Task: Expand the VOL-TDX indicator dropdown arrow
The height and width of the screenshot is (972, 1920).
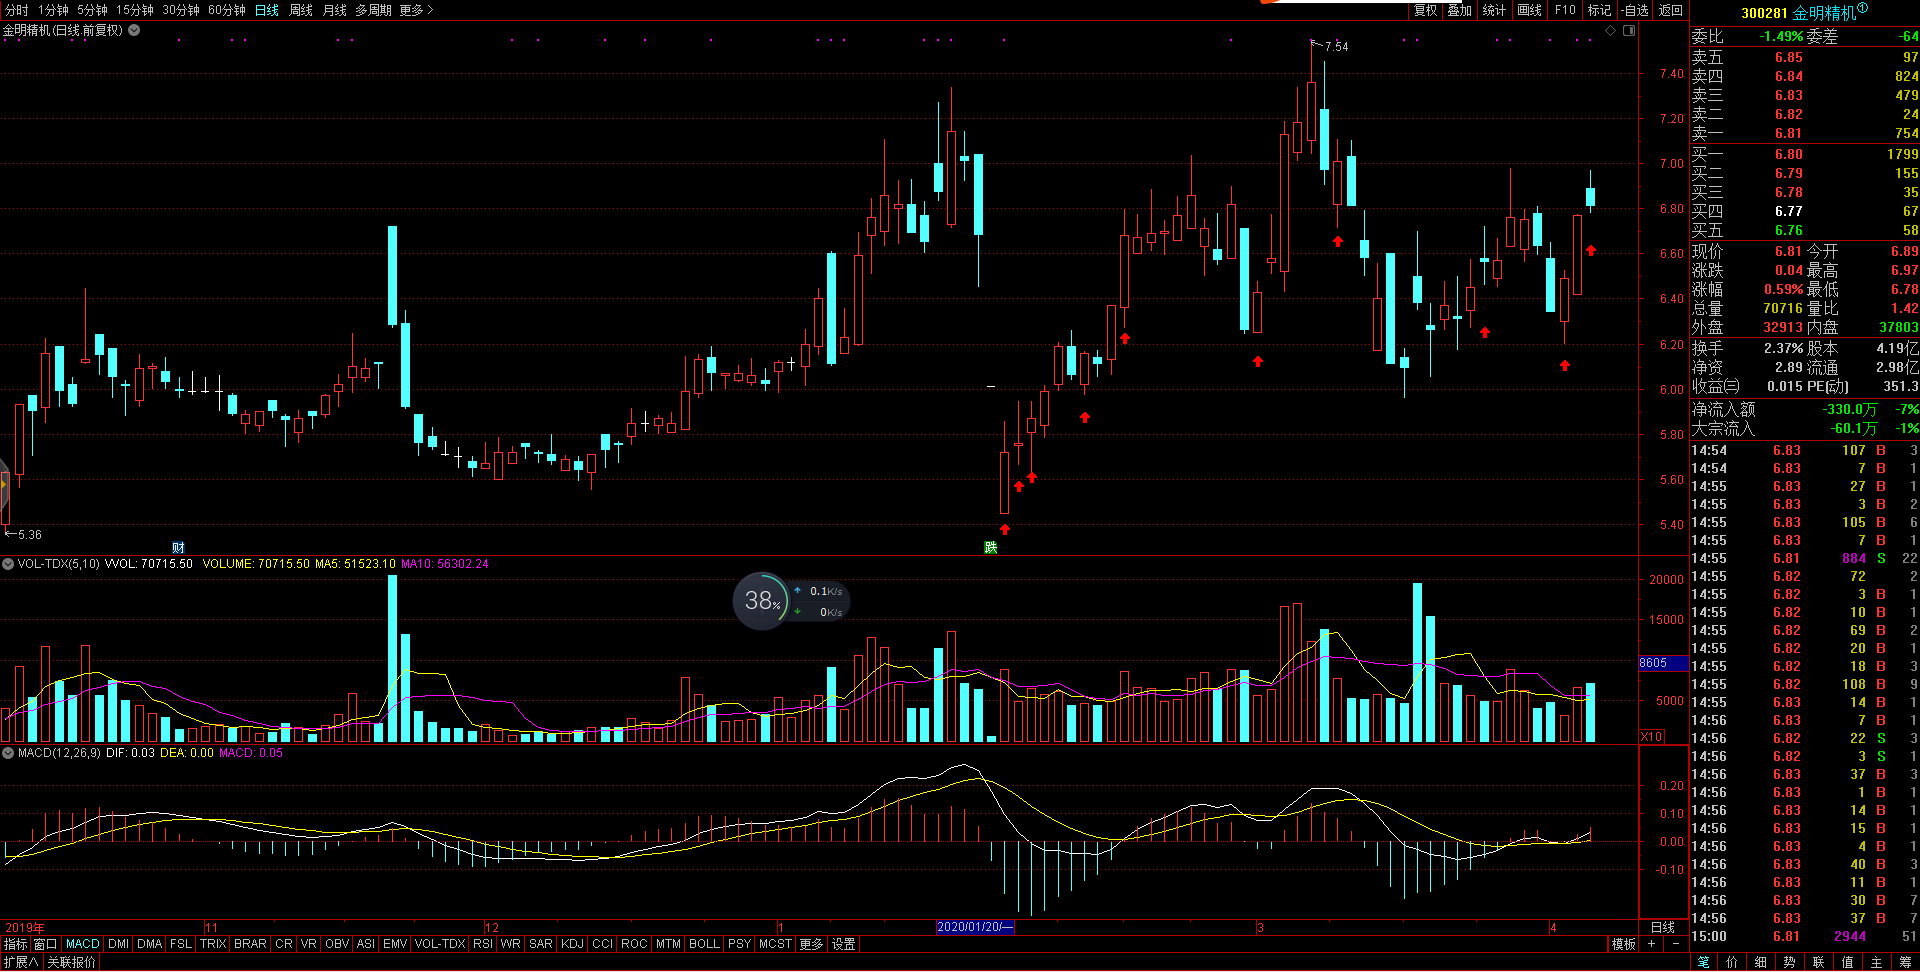Action: click(8, 564)
